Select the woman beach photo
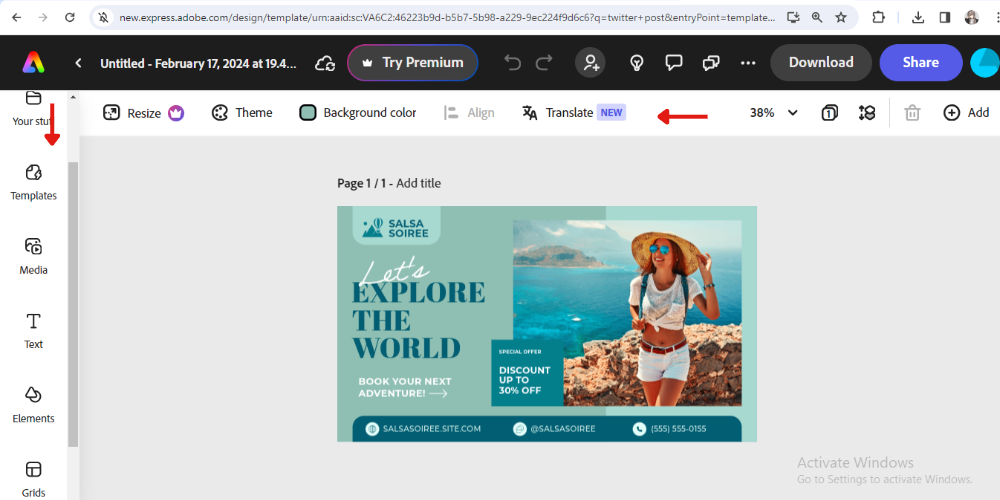Viewport: 1000px width, 500px height. [x=627, y=313]
